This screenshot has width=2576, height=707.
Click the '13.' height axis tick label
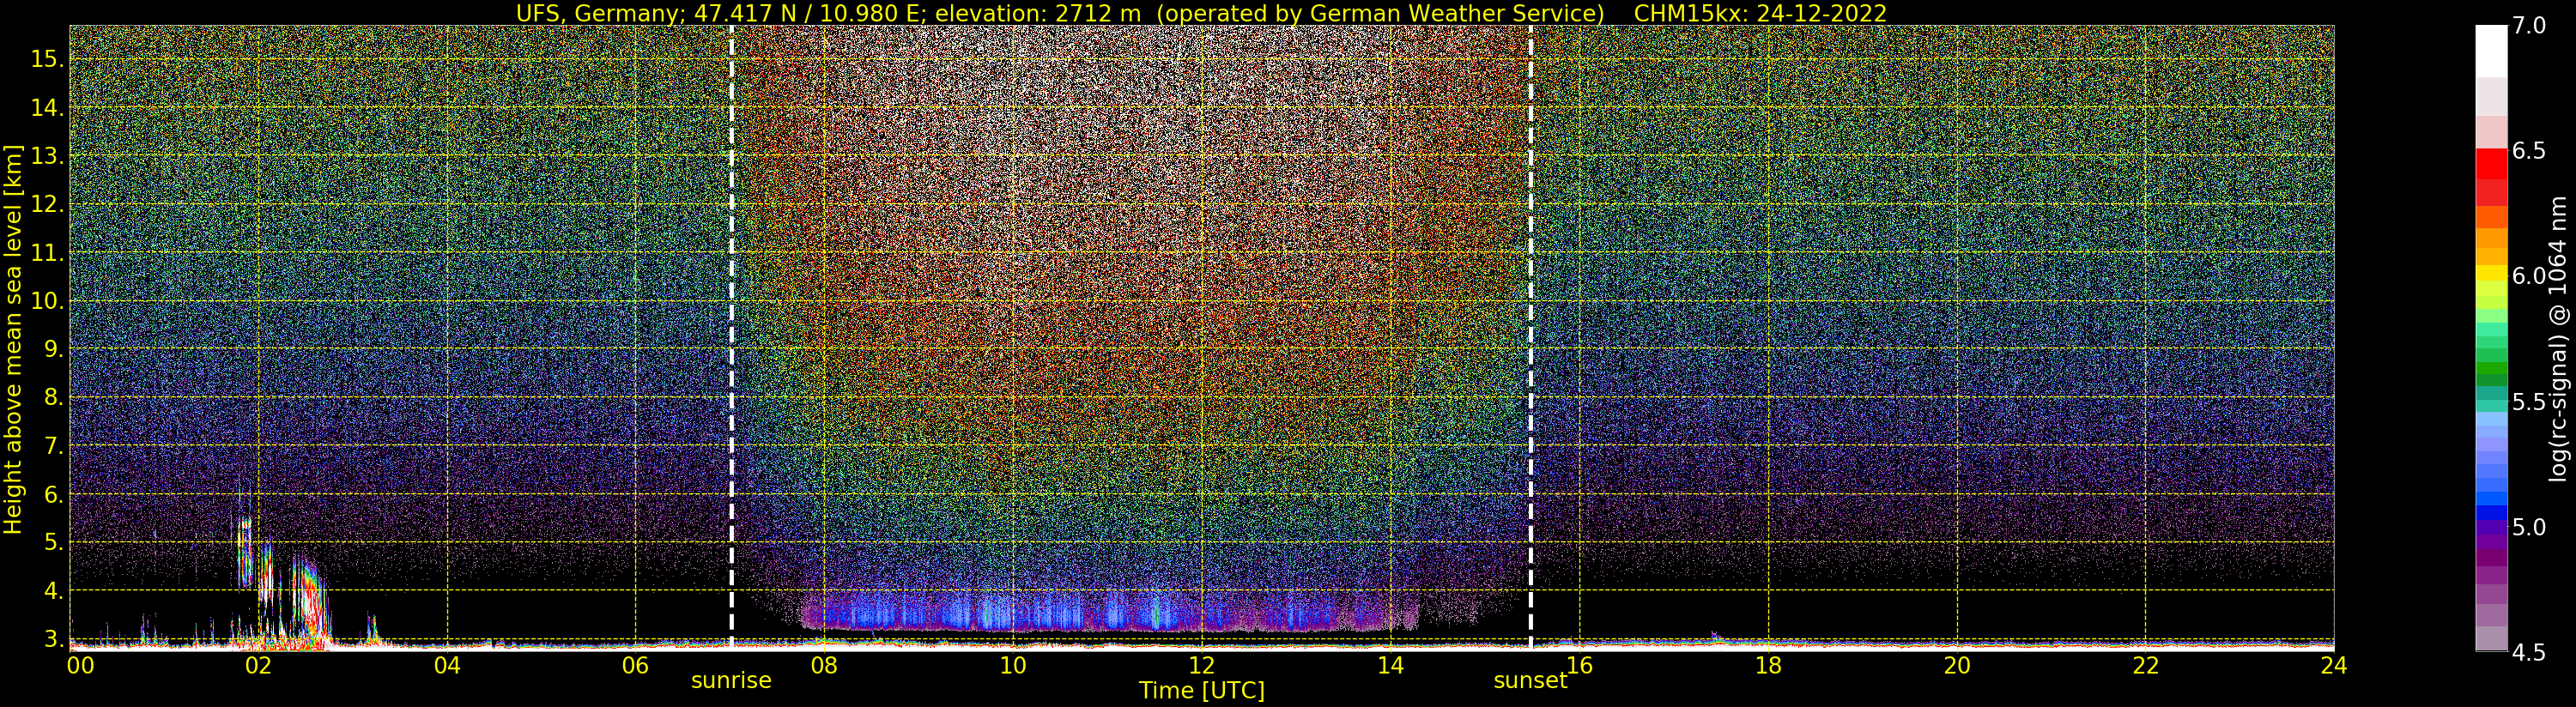click(46, 156)
